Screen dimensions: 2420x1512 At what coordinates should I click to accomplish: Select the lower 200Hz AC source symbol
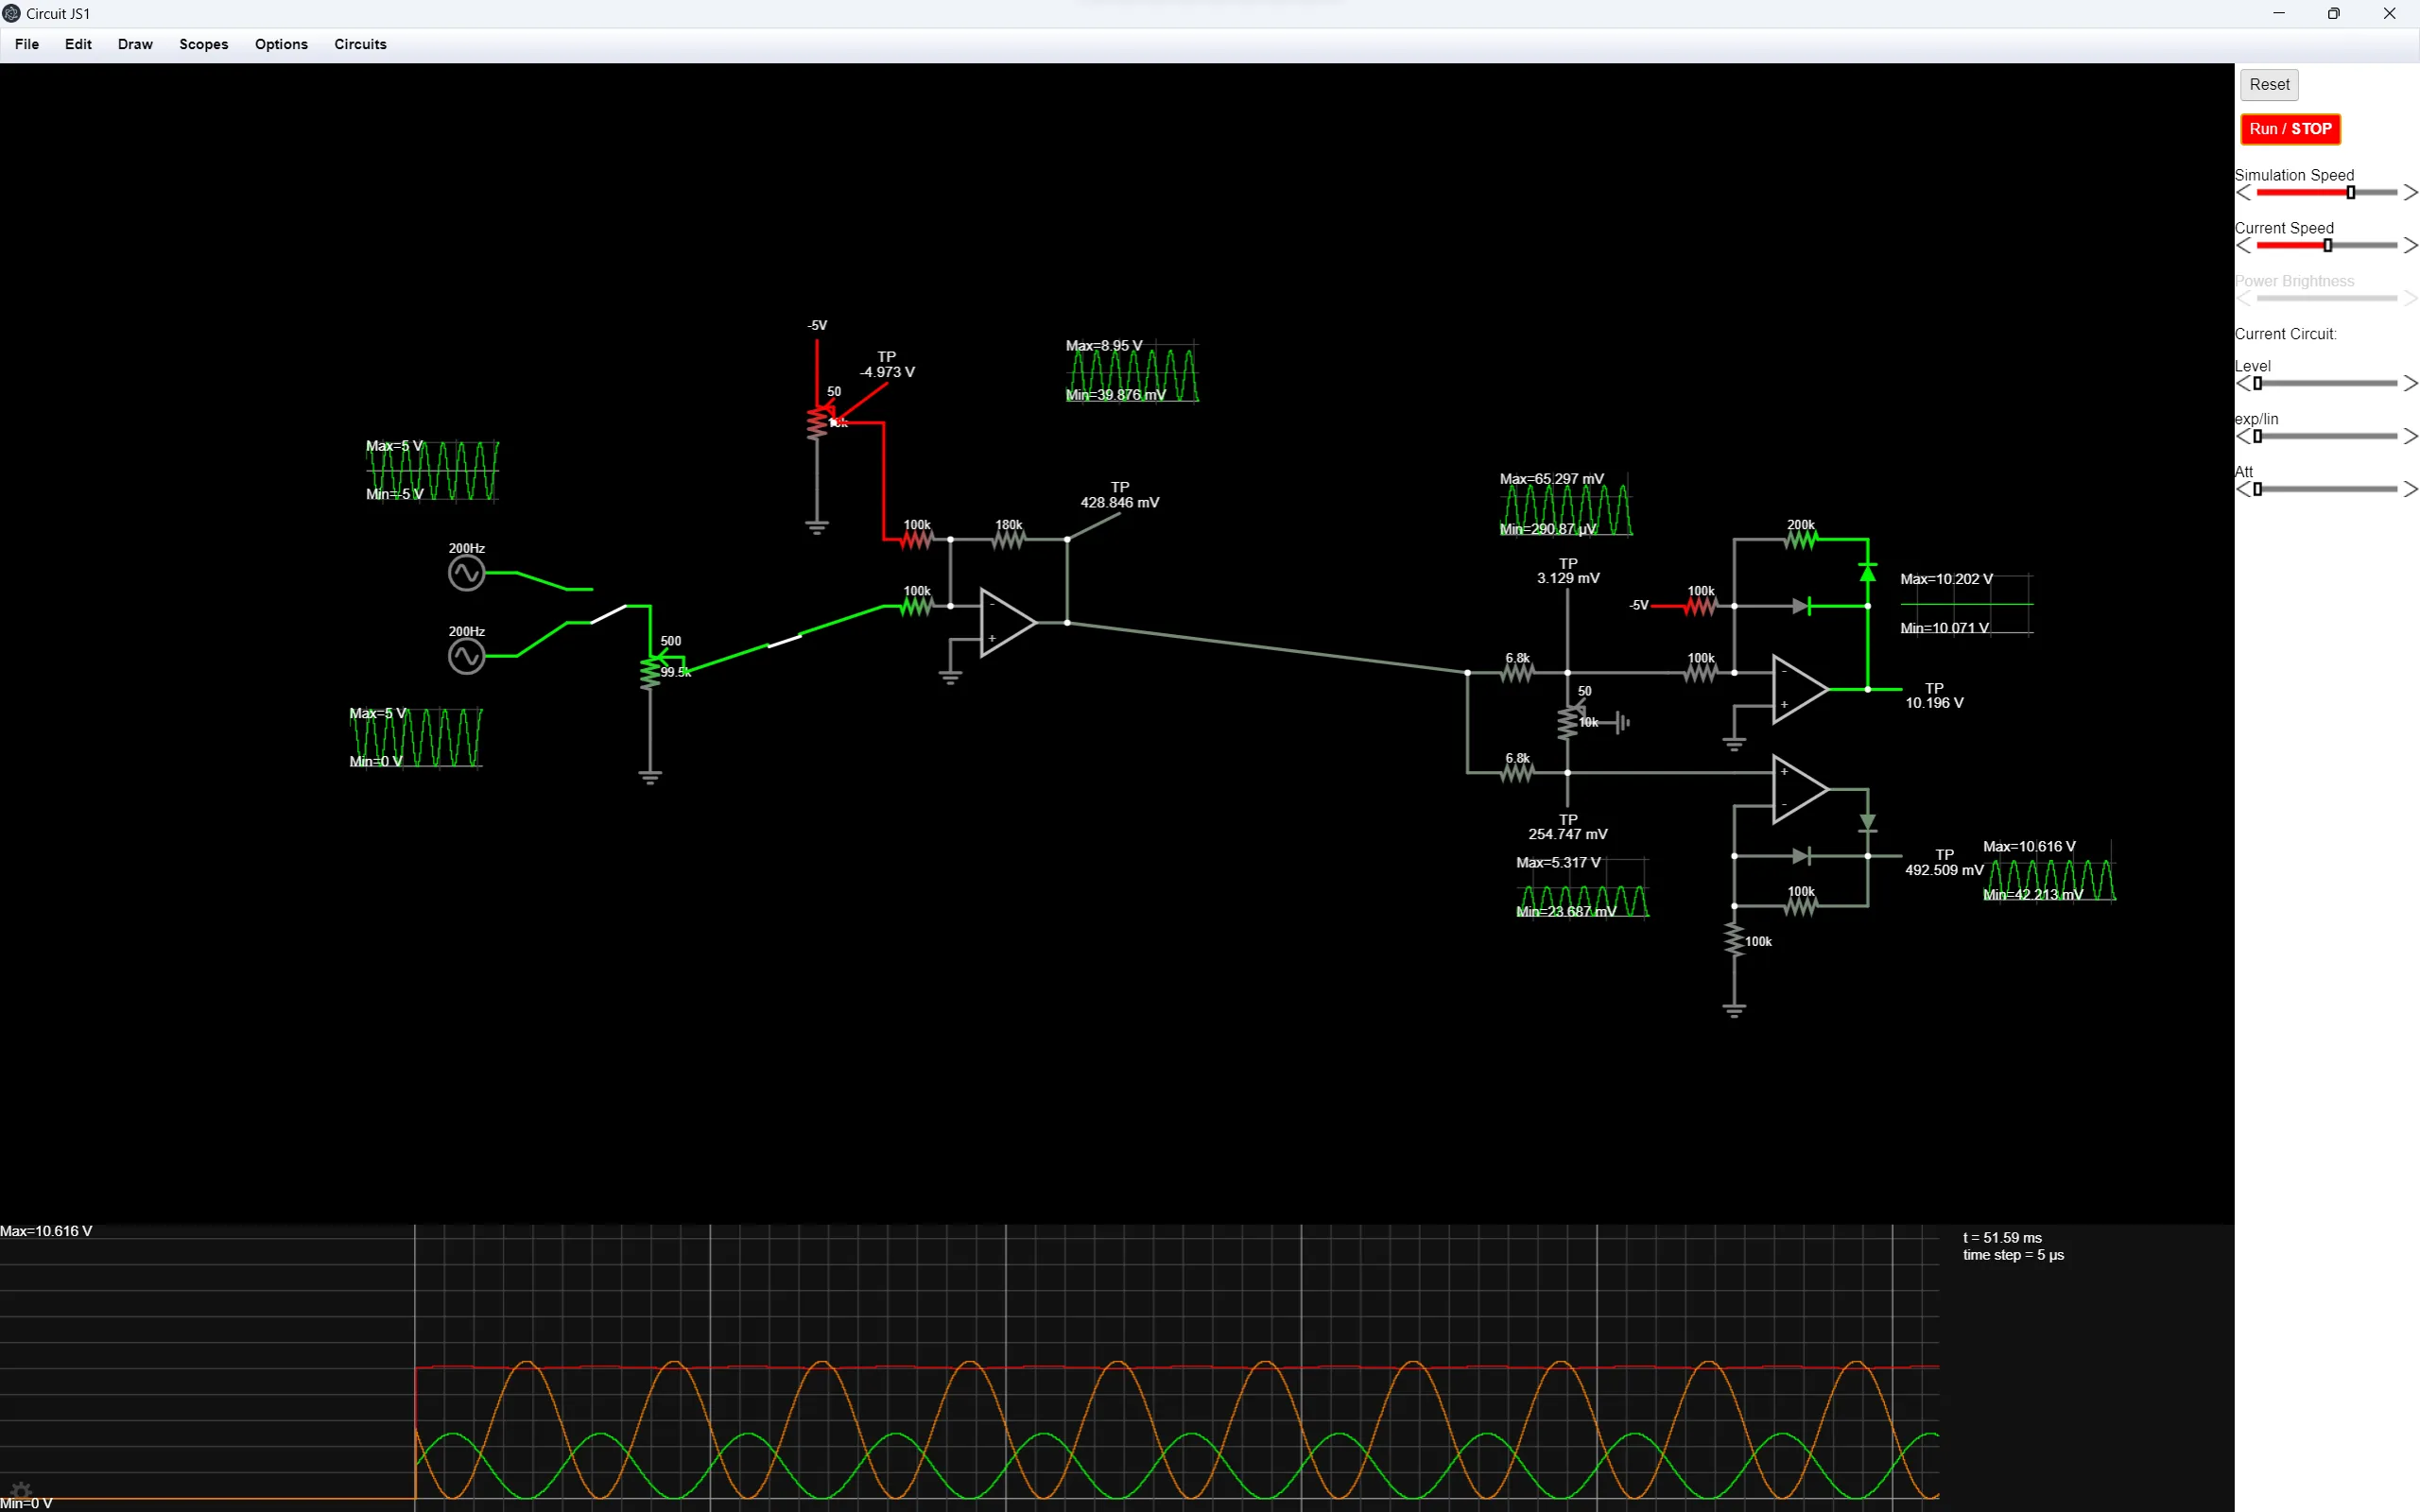pyautogui.click(x=468, y=655)
